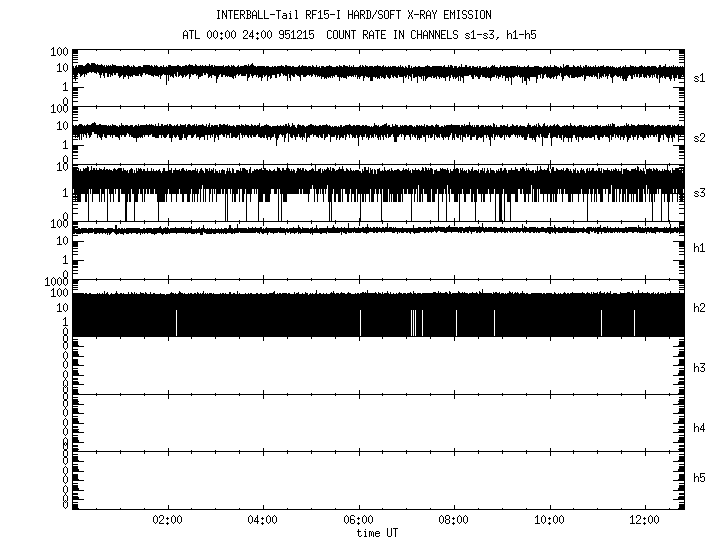Click the first white data gap in h2

(x=176, y=323)
